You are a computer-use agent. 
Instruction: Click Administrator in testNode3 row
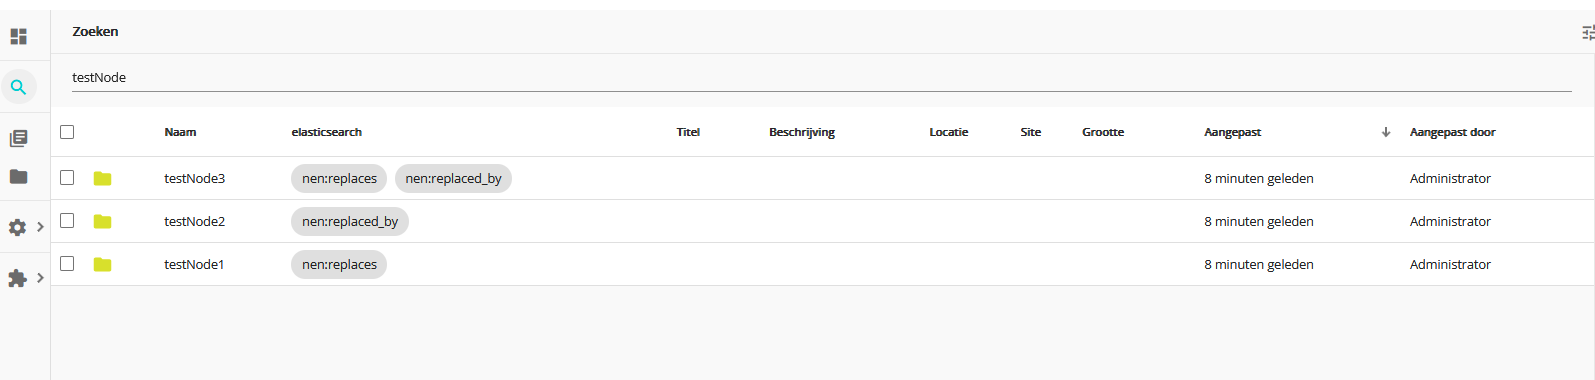coord(1450,178)
